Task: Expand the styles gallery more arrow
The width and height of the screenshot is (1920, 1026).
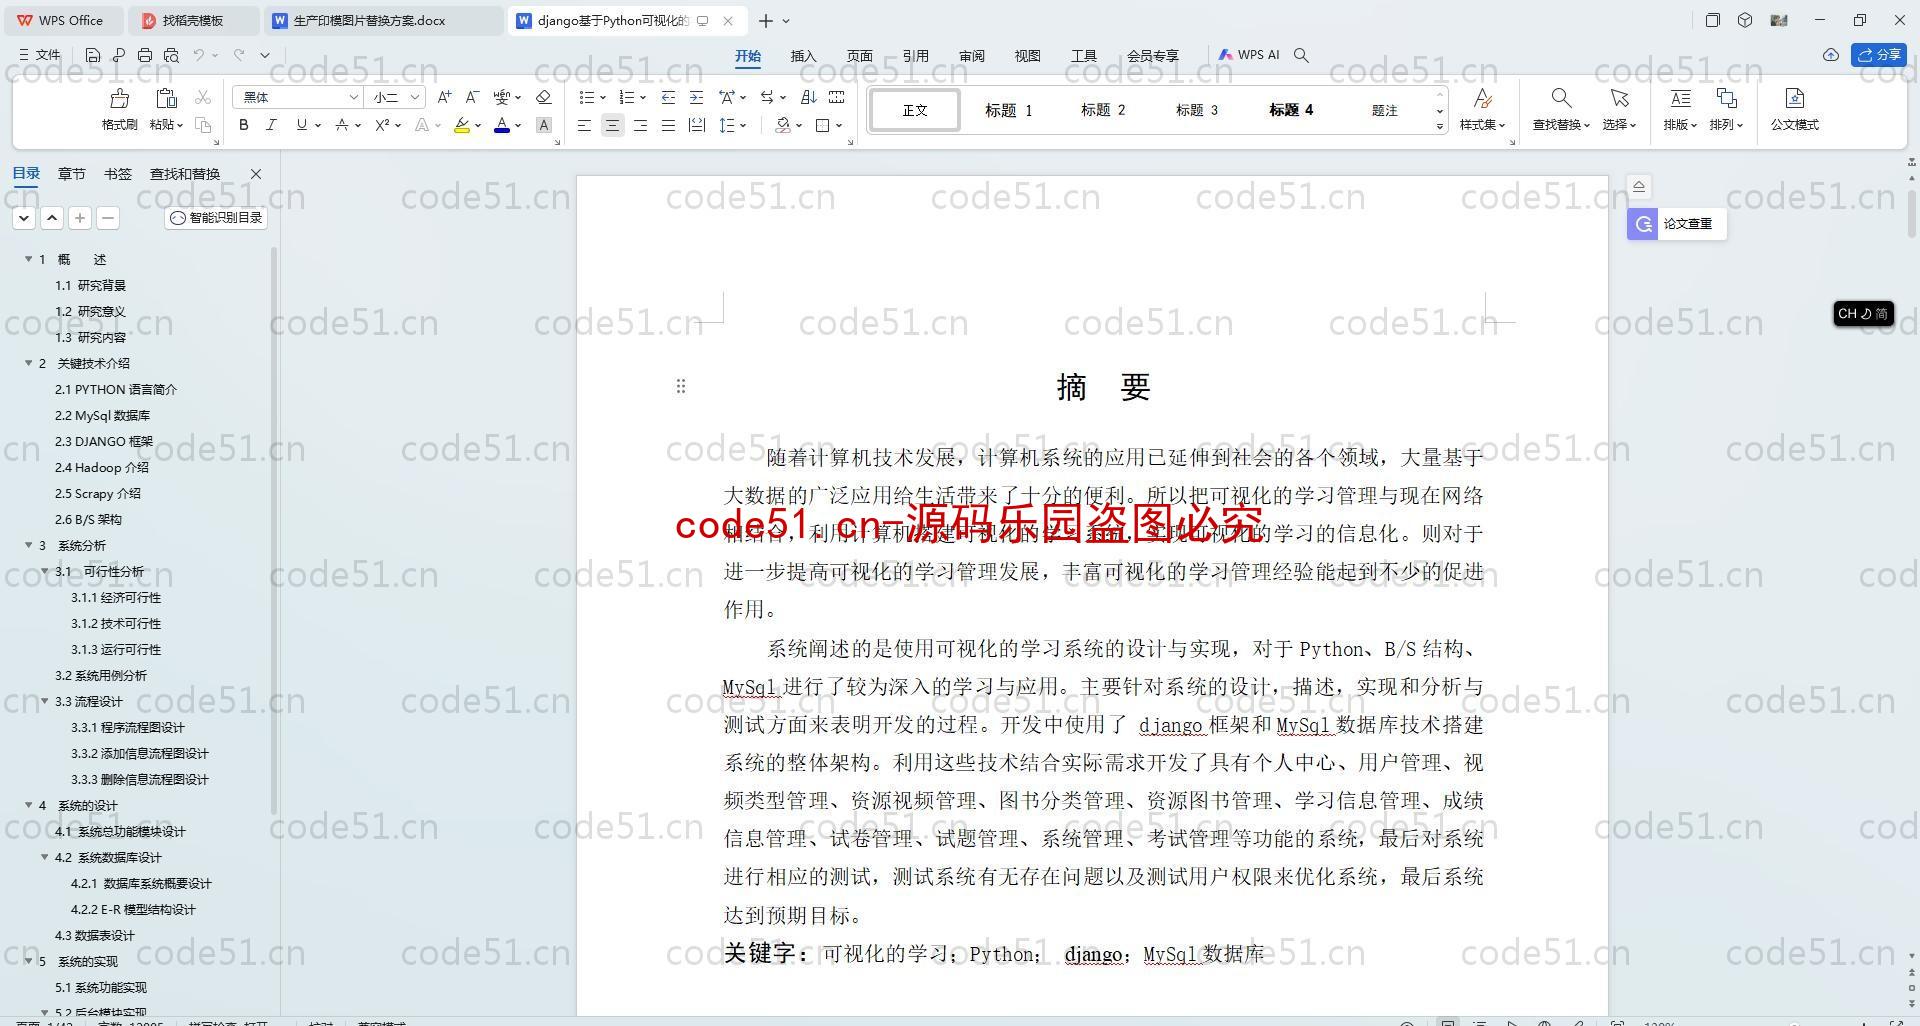Action: [1440, 126]
